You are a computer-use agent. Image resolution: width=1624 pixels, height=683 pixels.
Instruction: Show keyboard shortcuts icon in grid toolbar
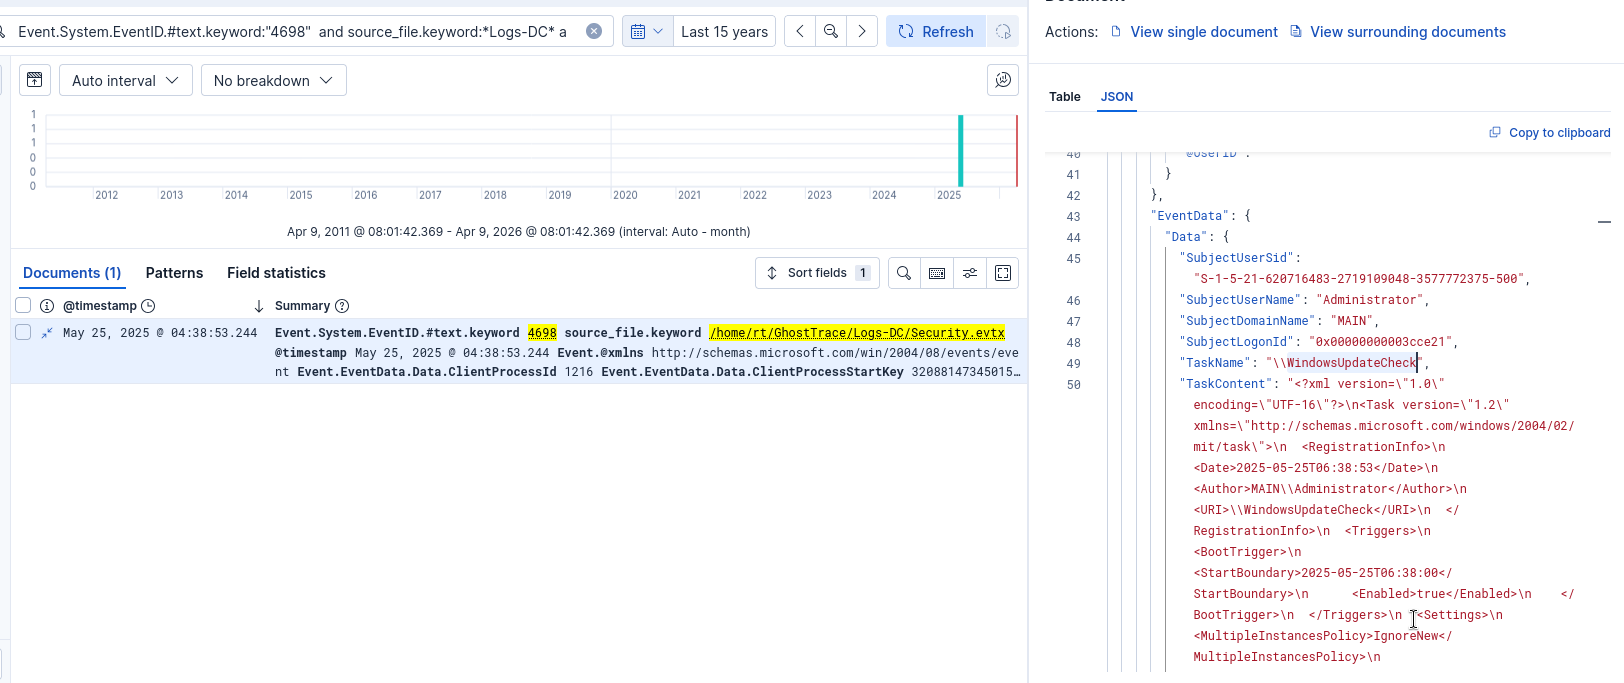click(x=937, y=273)
